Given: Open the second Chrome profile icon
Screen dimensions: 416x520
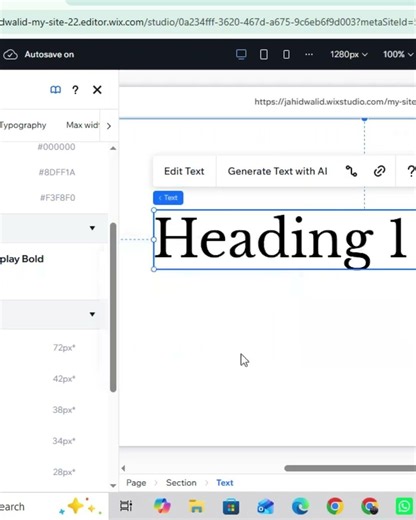Looking at the screenshot, I should (370, 506).
